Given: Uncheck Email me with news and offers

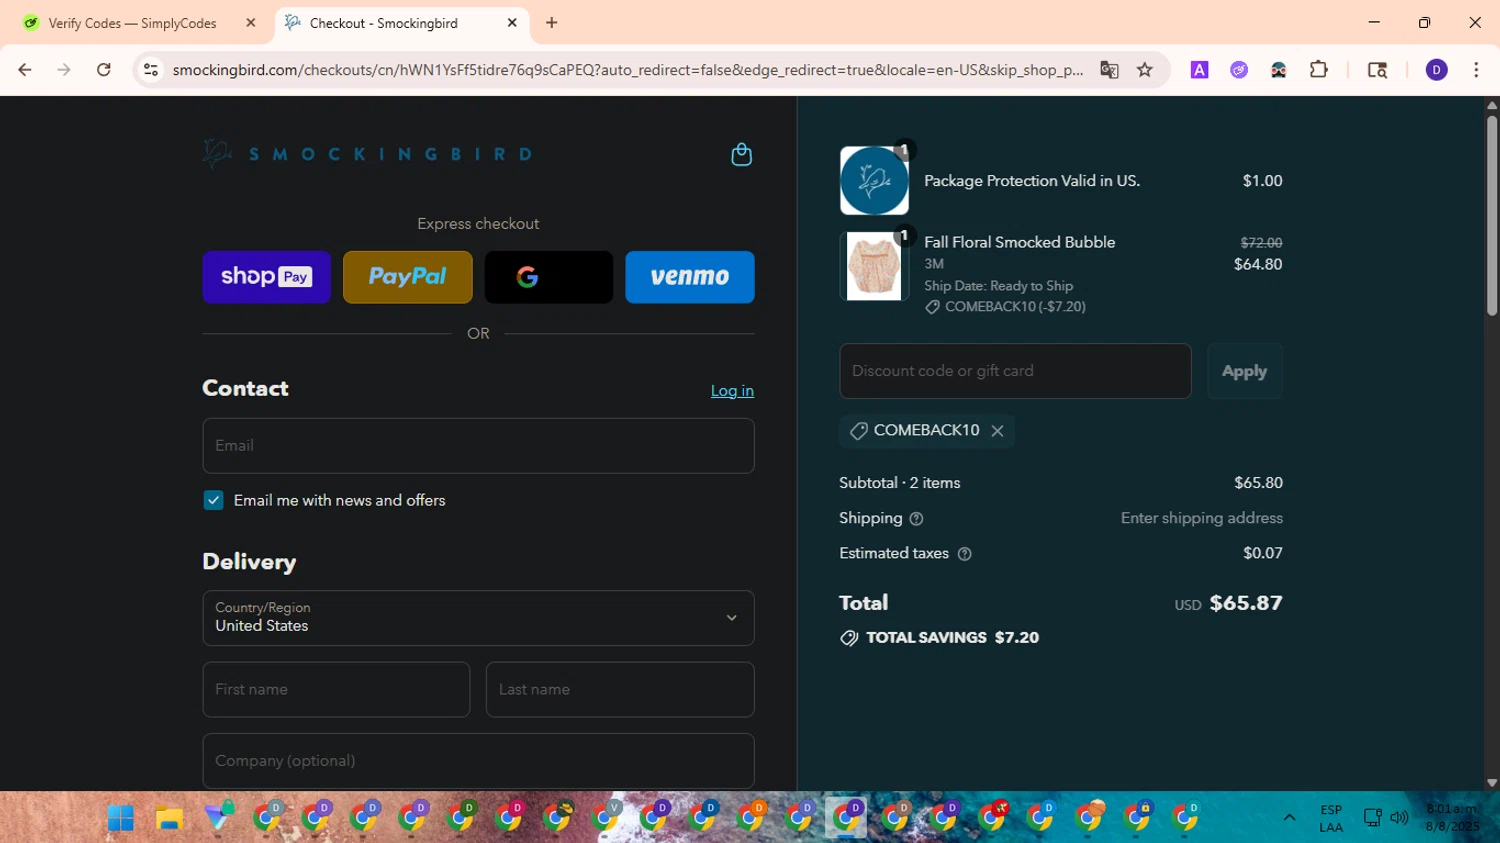Looking at the screenshot, I should [x=213, y=500].
